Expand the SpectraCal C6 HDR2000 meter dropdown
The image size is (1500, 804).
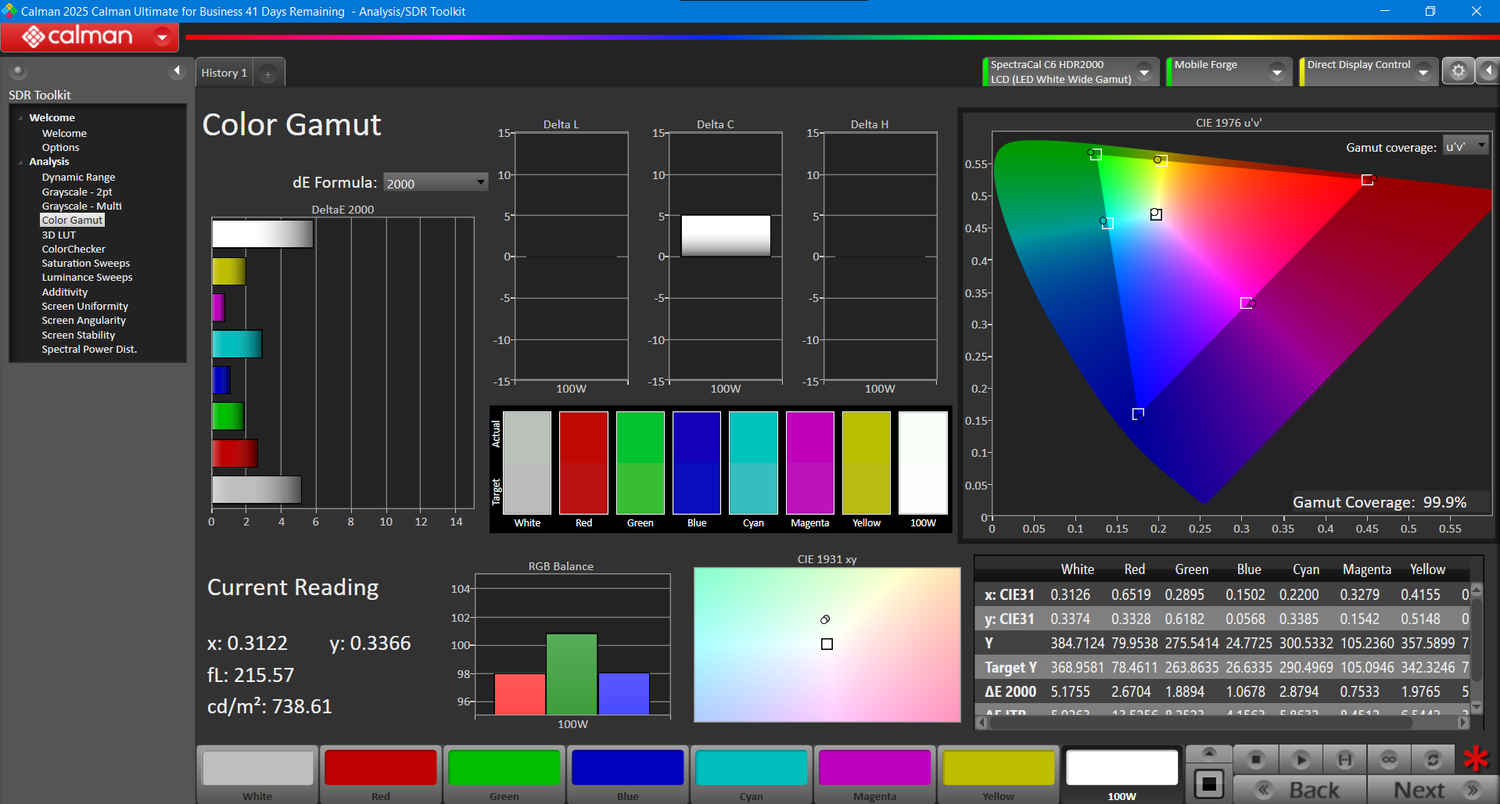pos(1143,72)
